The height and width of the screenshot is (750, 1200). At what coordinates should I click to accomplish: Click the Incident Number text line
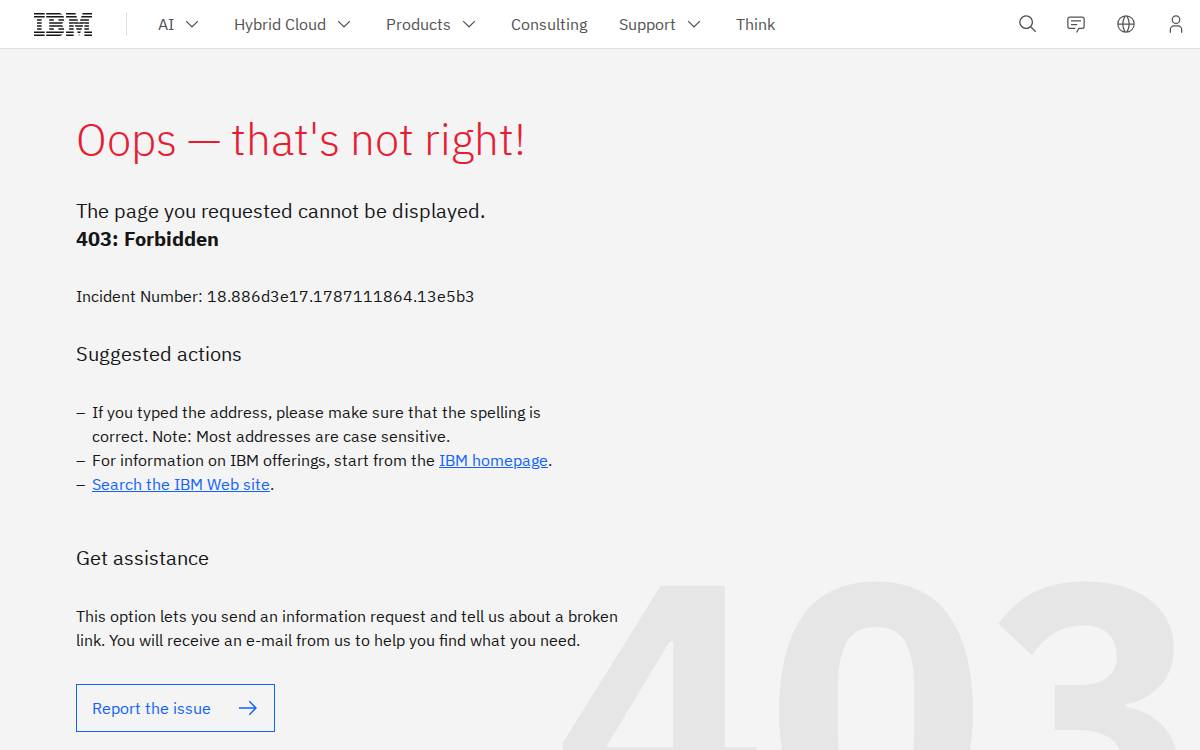(x=275, y=296)
